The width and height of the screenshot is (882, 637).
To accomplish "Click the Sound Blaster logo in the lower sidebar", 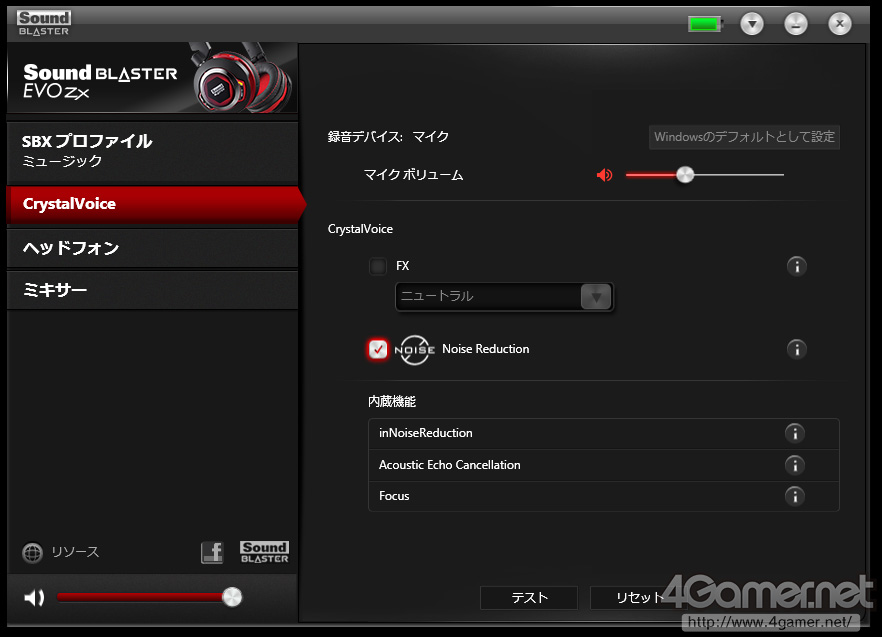I will point(264,552).
